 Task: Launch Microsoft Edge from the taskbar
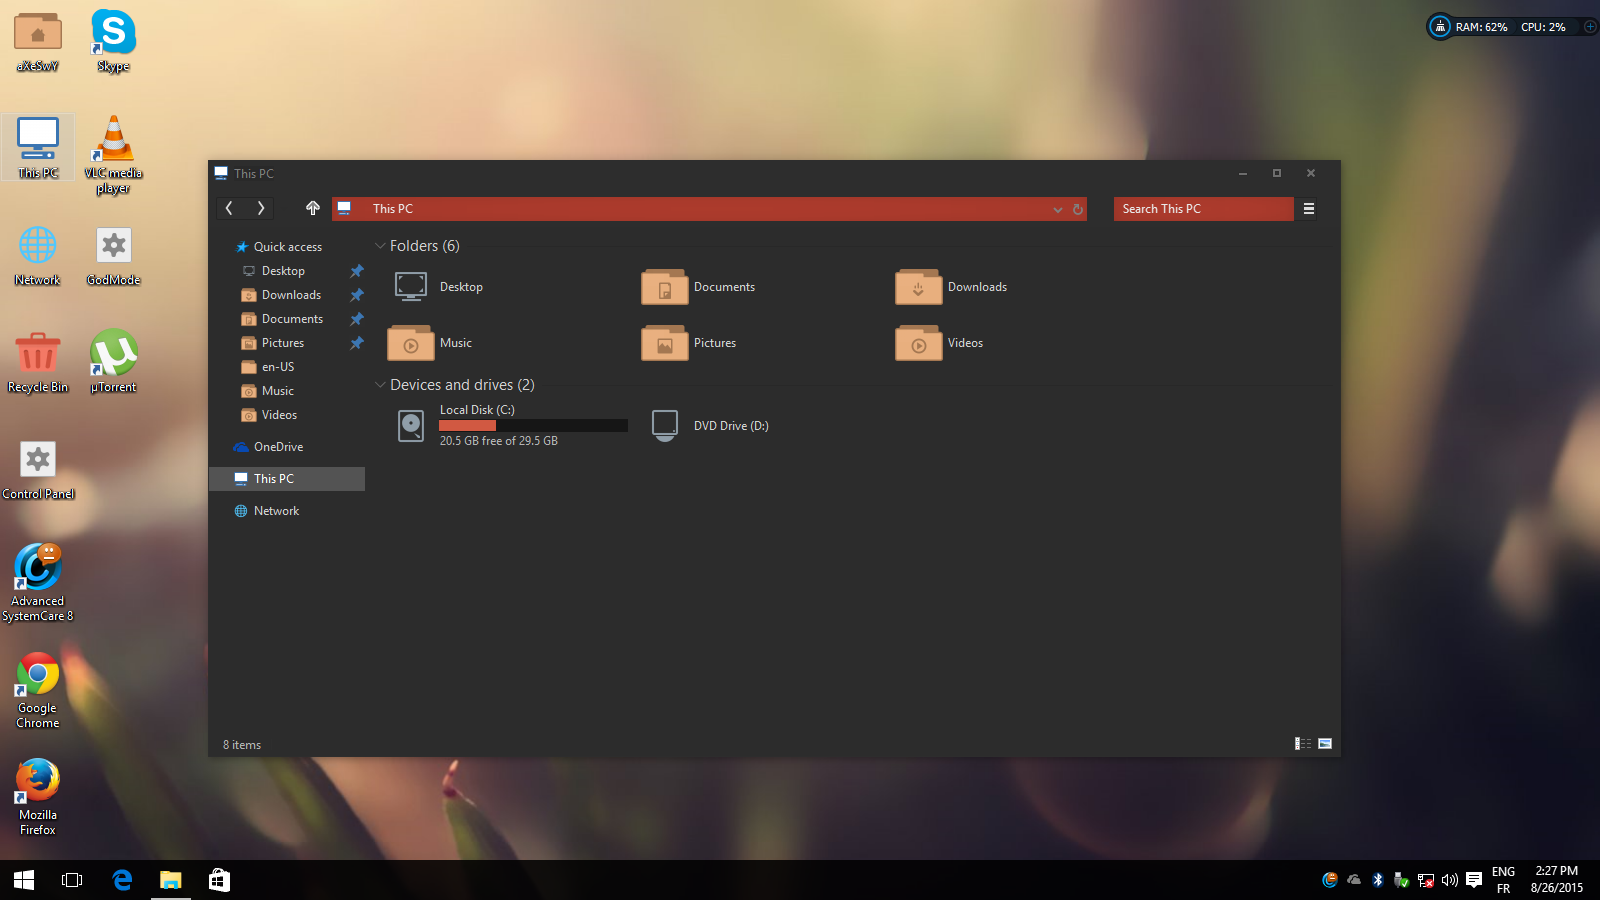pos(122,880)
